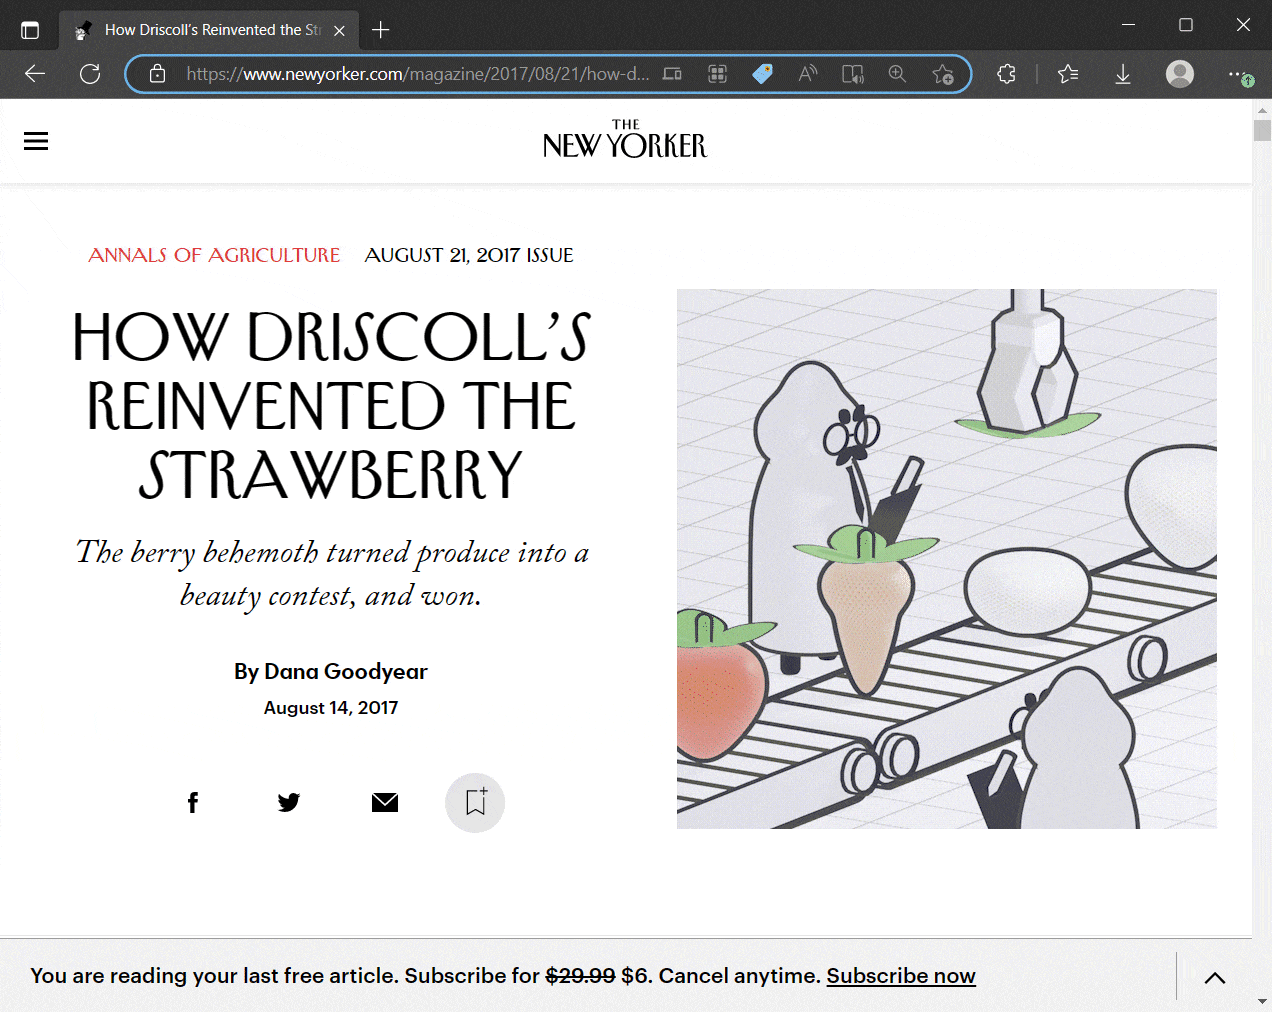Screen dimensions: 1272x1012
Task: Open the shopping price tag icon
Action: coord(762,73)
